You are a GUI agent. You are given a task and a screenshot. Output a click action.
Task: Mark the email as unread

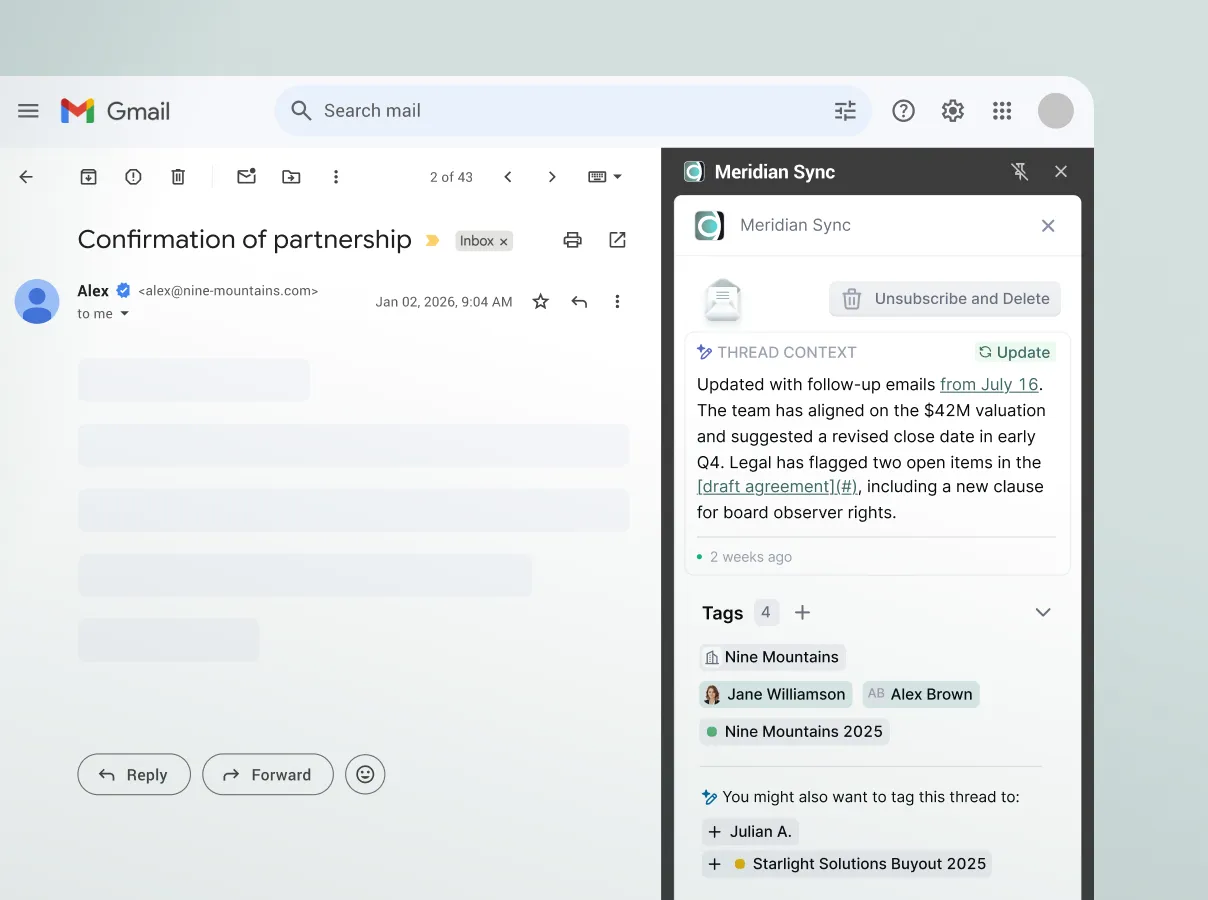pyautogui.click(x=246, y=177)
